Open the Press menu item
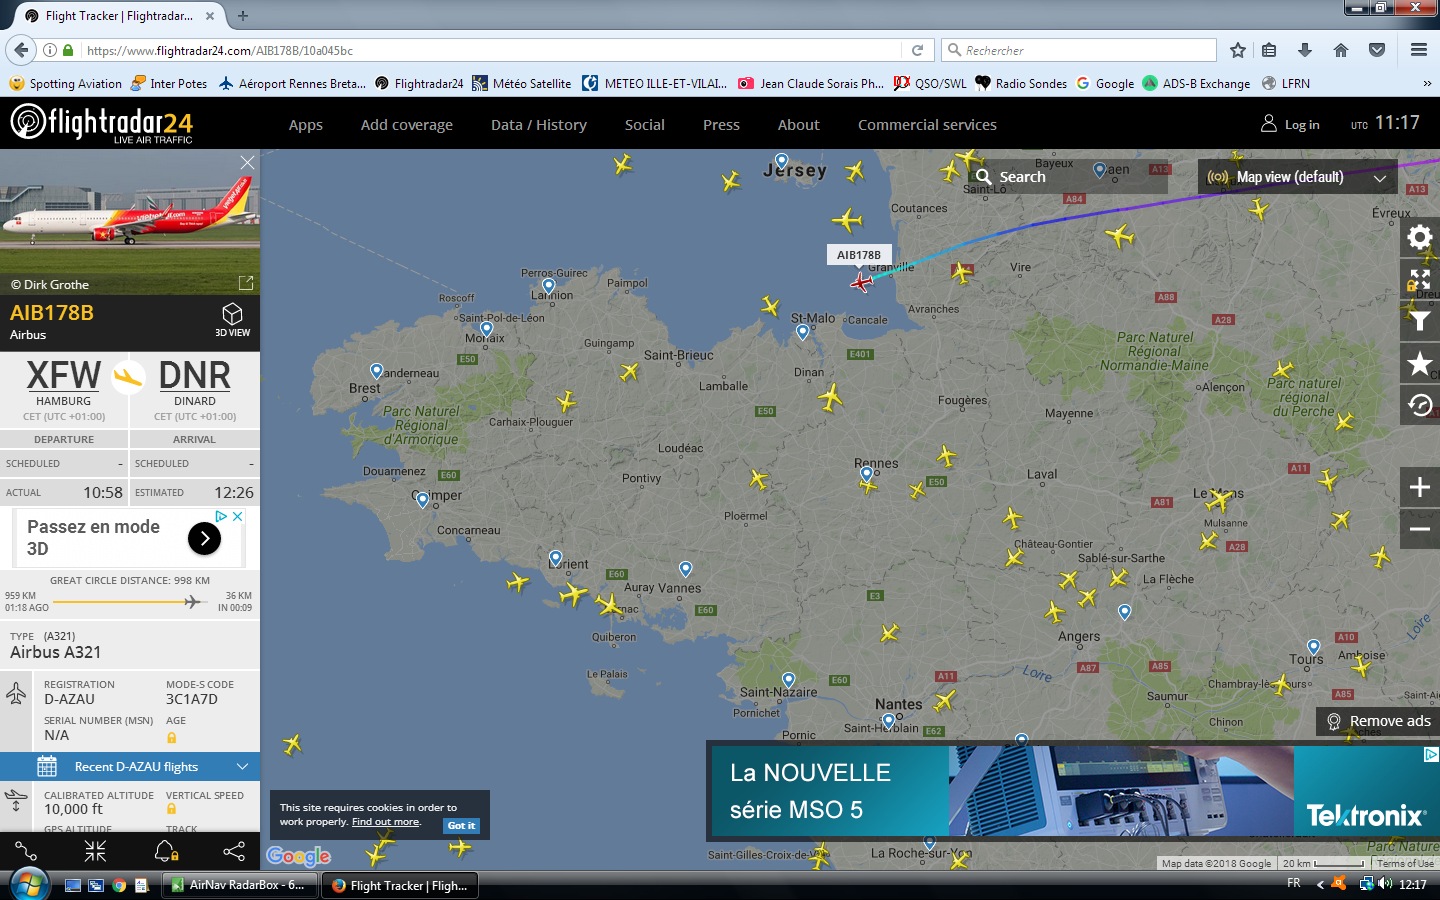 721,125
